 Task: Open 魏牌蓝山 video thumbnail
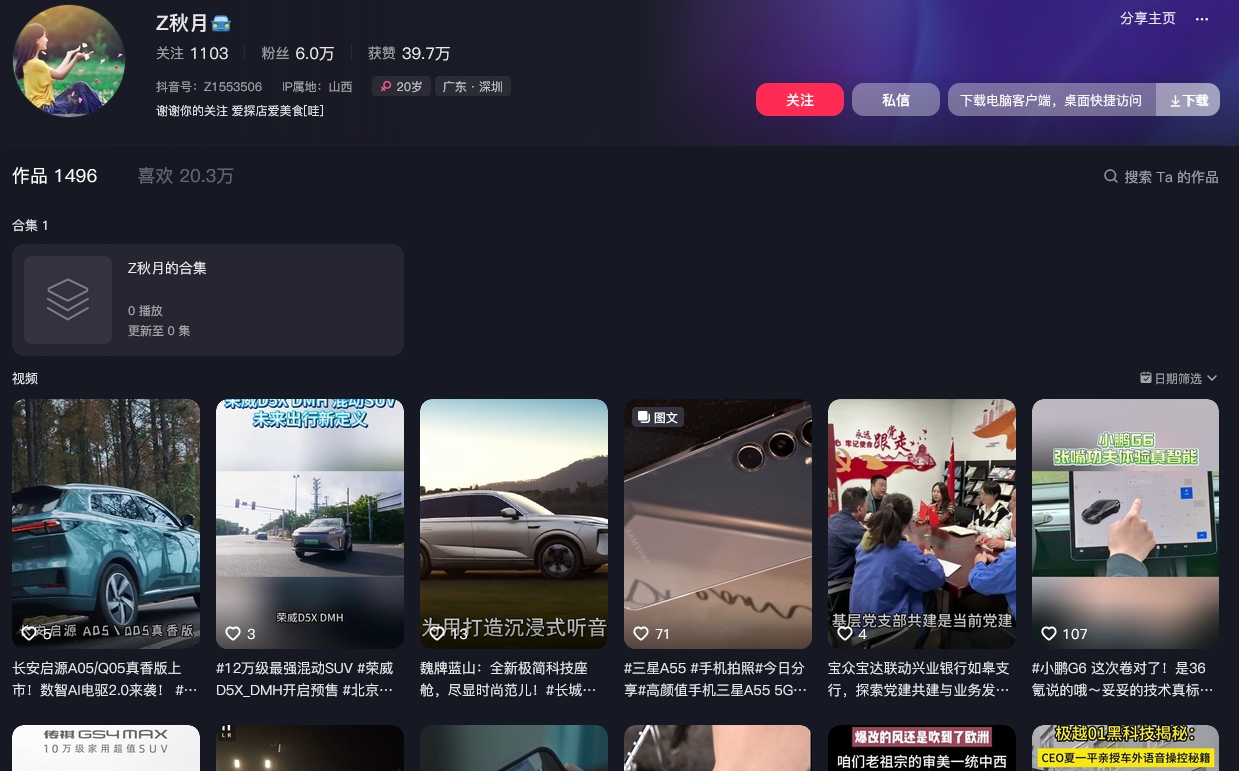[x=514, y=524]
